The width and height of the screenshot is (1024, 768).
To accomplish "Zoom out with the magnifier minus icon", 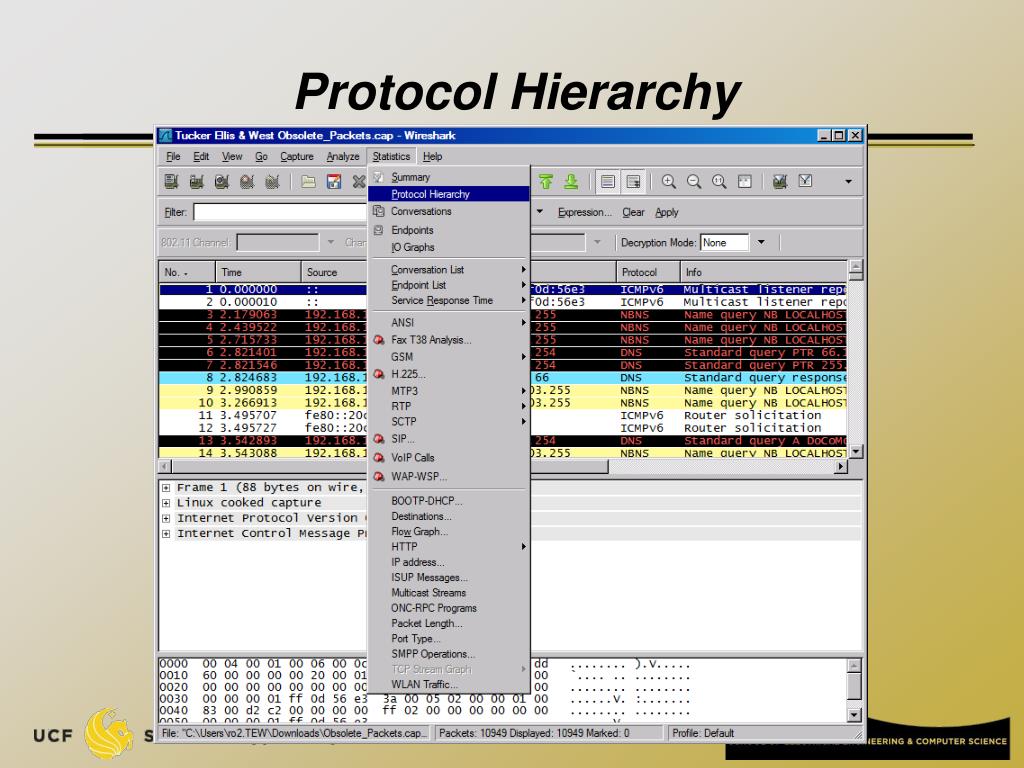I will point(694,182).
